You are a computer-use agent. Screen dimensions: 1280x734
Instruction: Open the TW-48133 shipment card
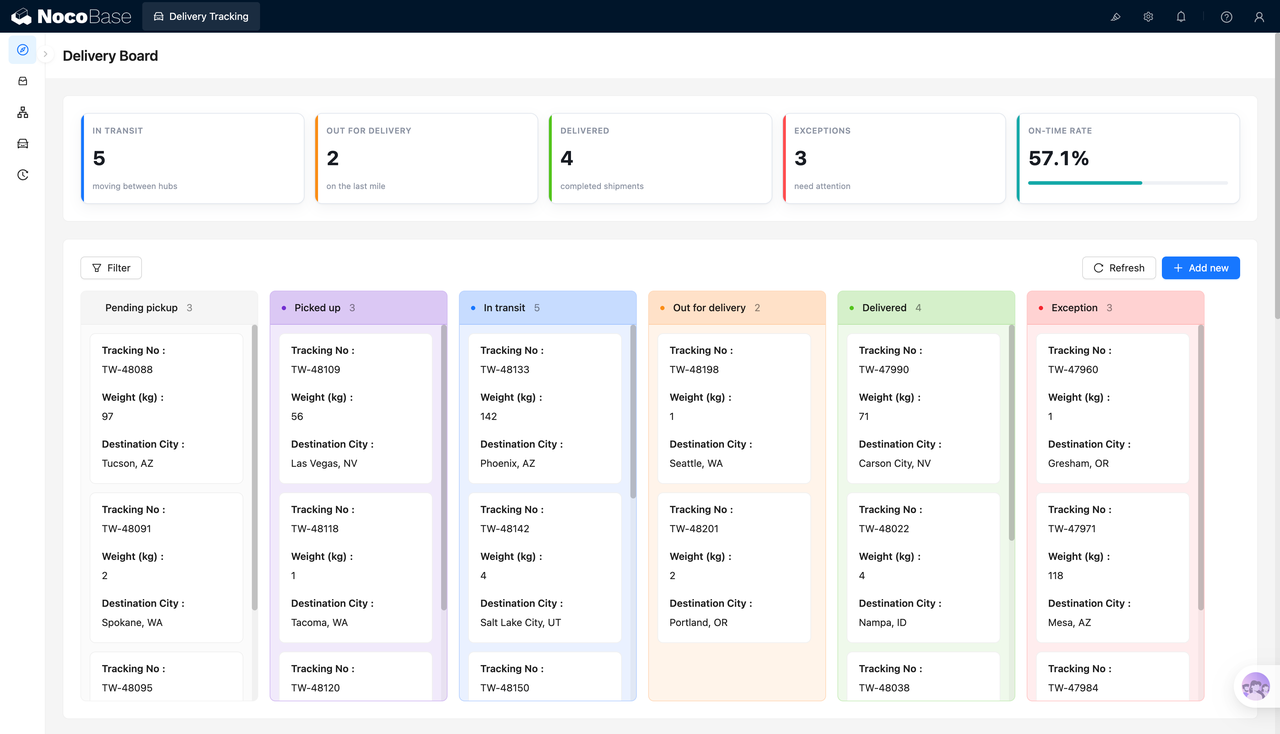coord(545,408)
